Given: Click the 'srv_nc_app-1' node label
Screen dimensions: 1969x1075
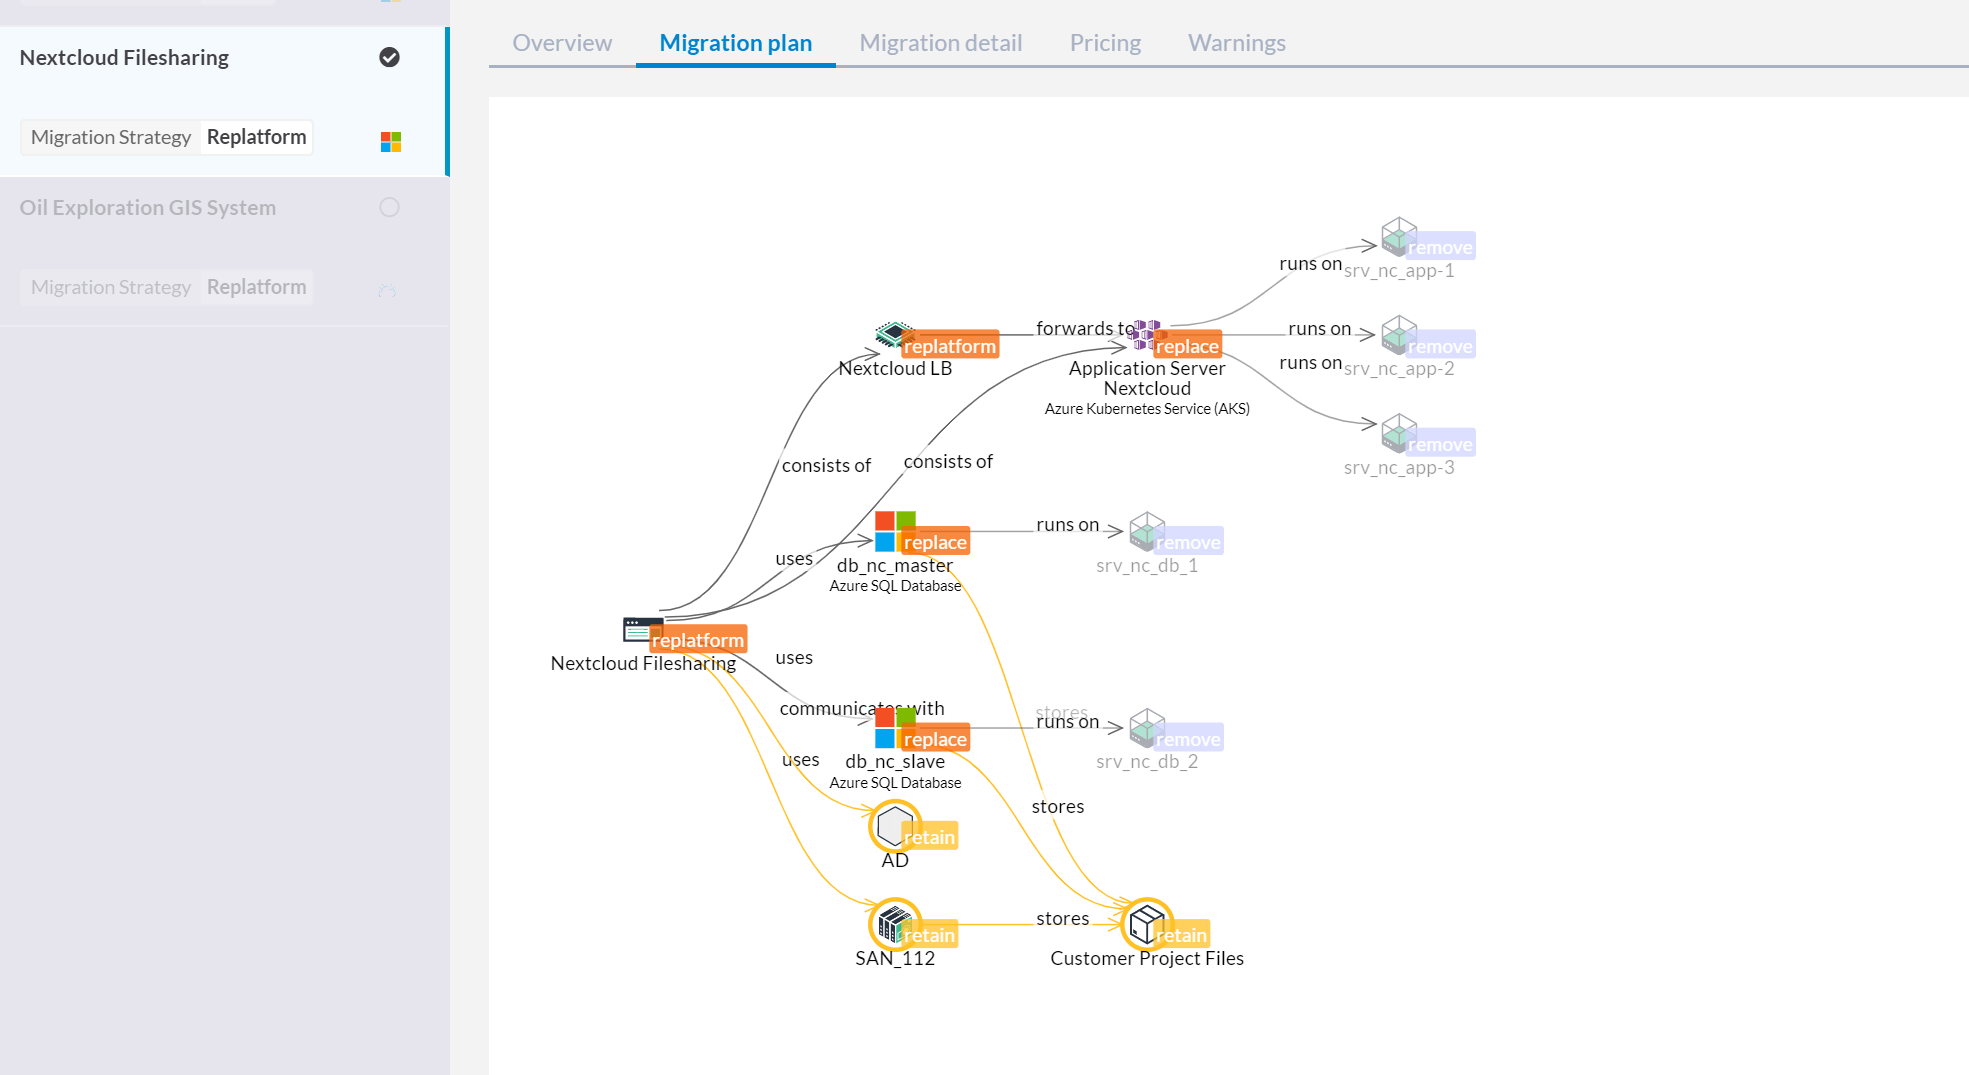Looking at the screenshot, I should (1399, 270).
